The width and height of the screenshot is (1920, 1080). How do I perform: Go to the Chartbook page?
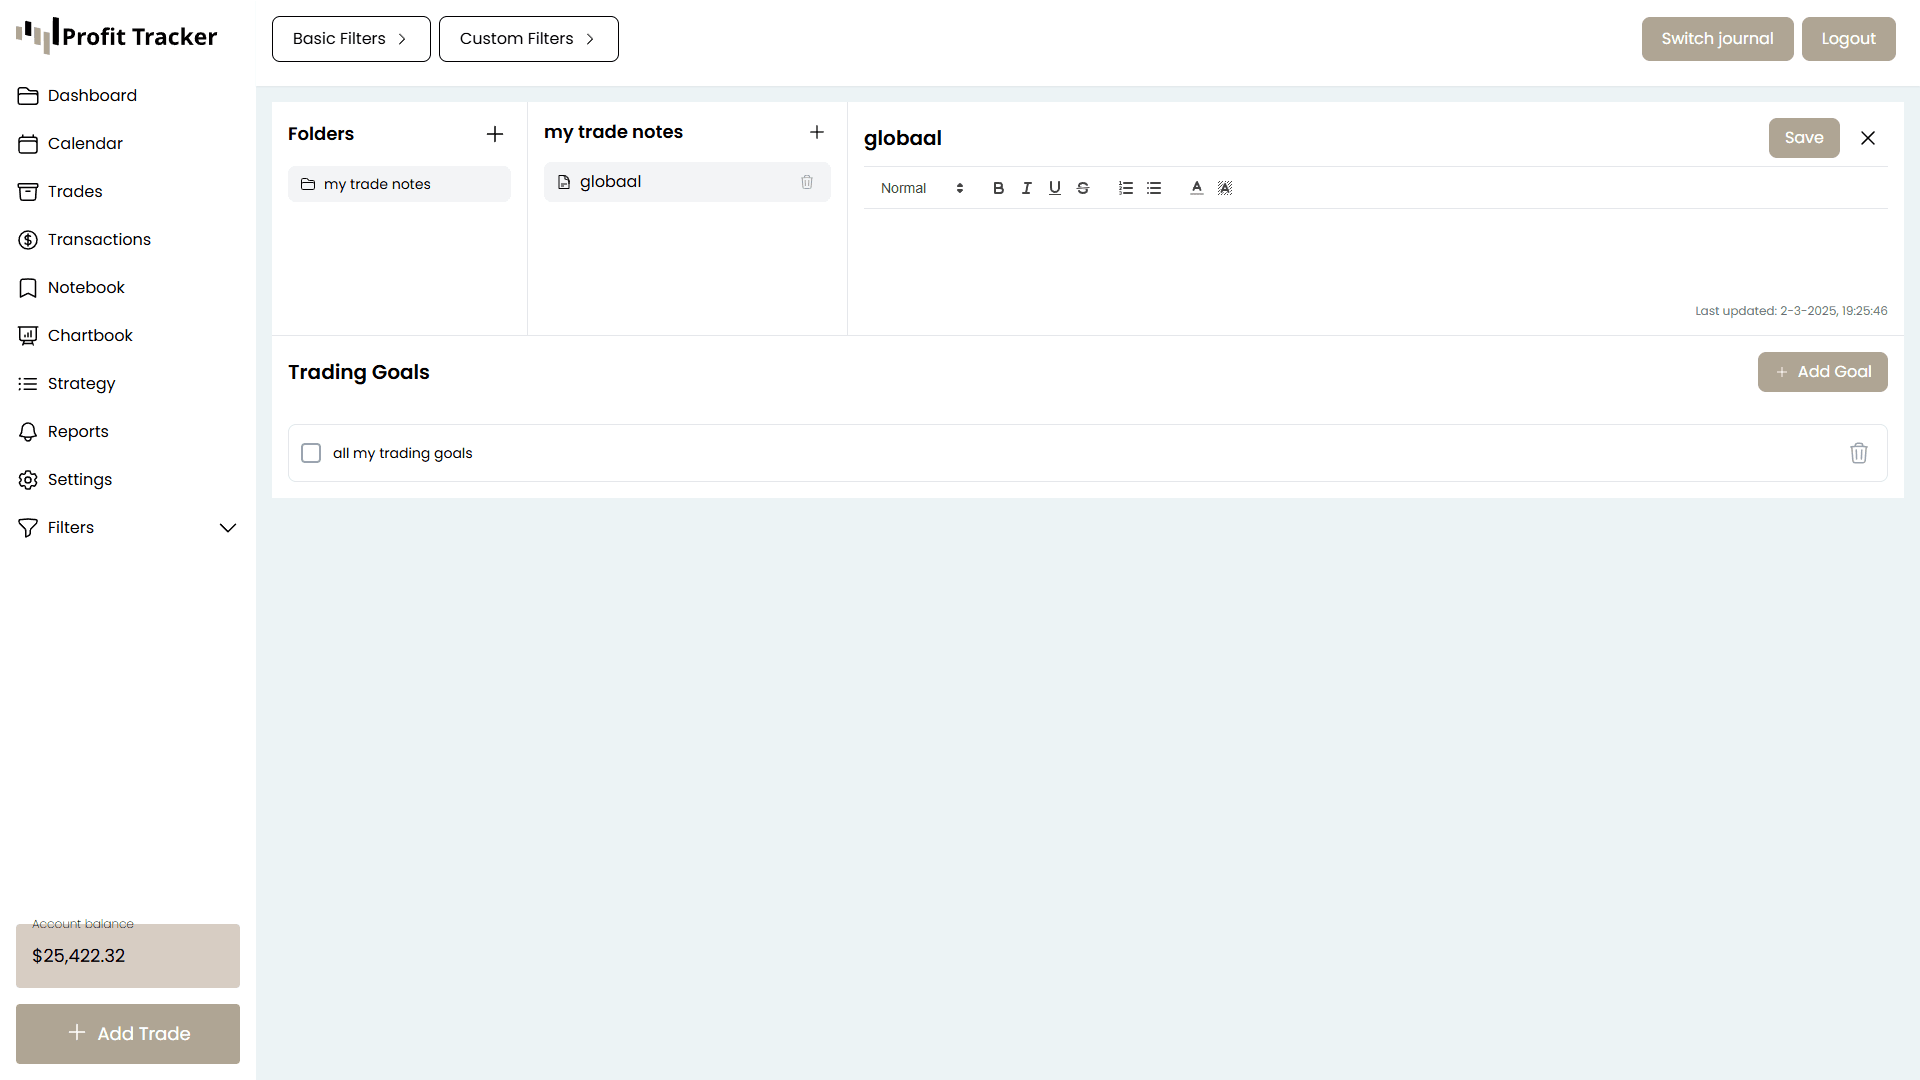[90, 335]
